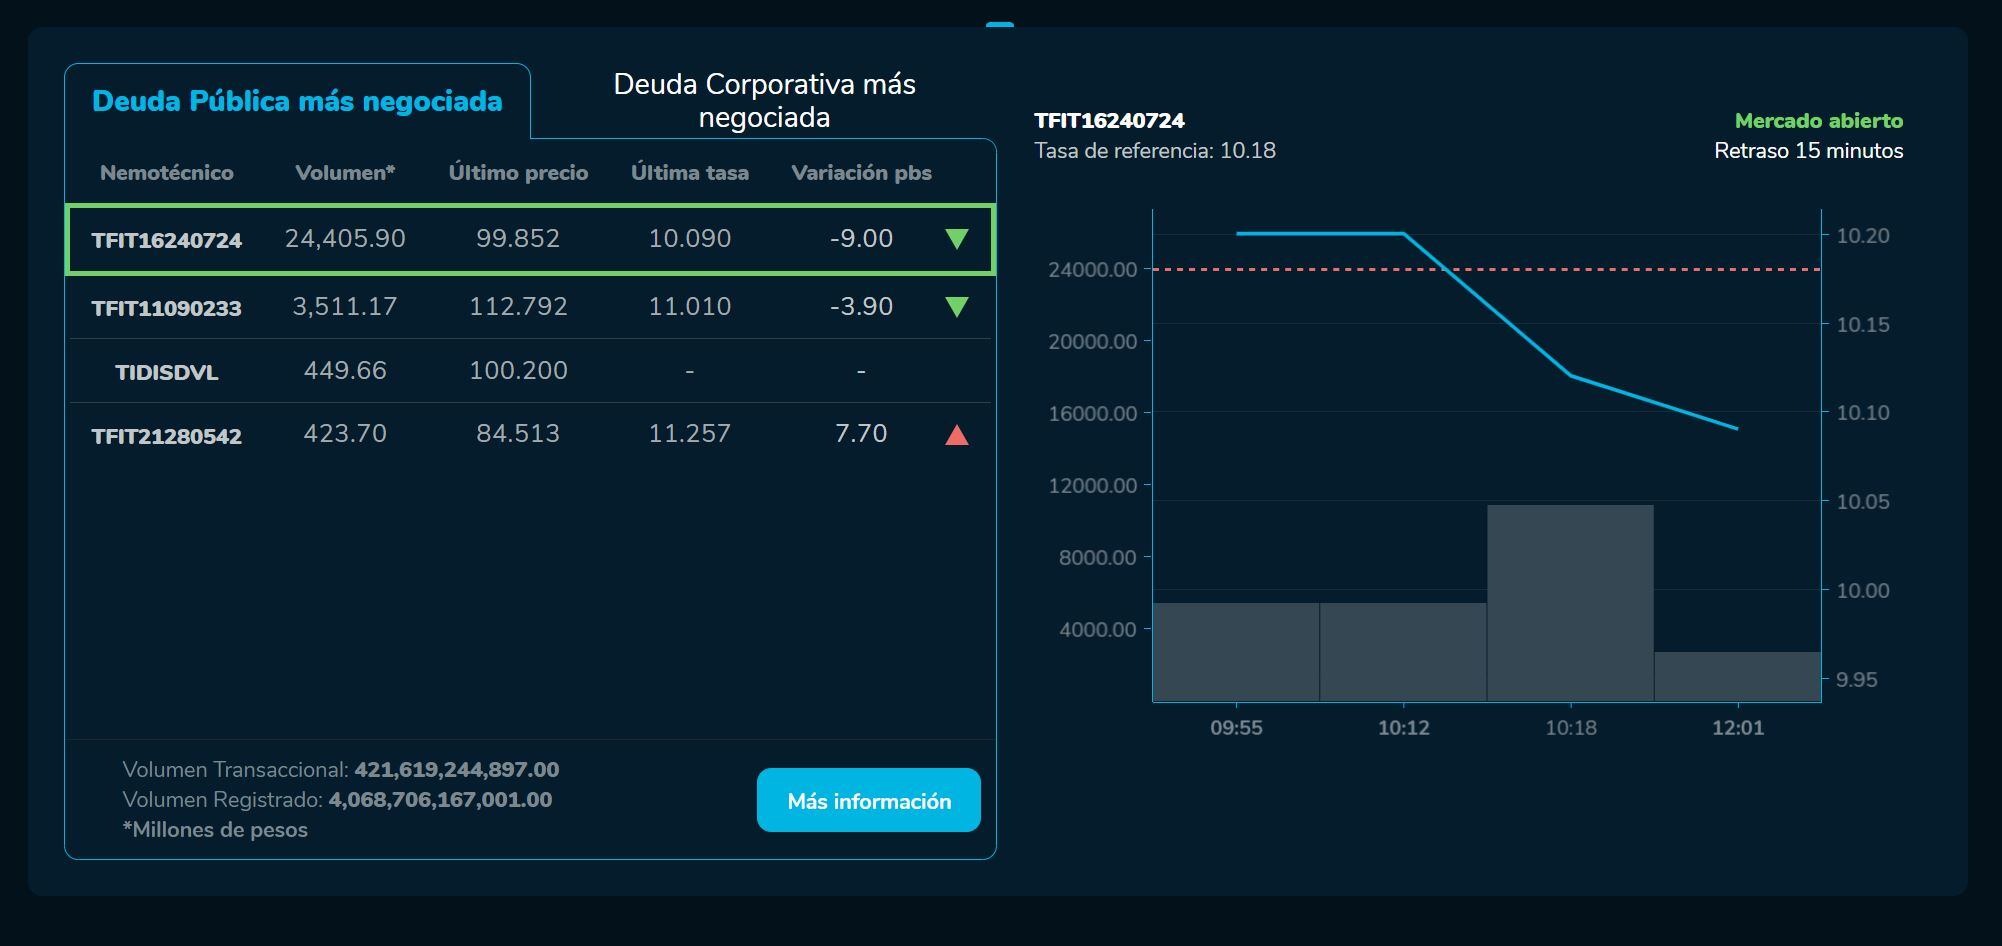Click green down arrow for TFIT16240724
This screenshot has height=946, width=2002.
[x=956, y=239]
